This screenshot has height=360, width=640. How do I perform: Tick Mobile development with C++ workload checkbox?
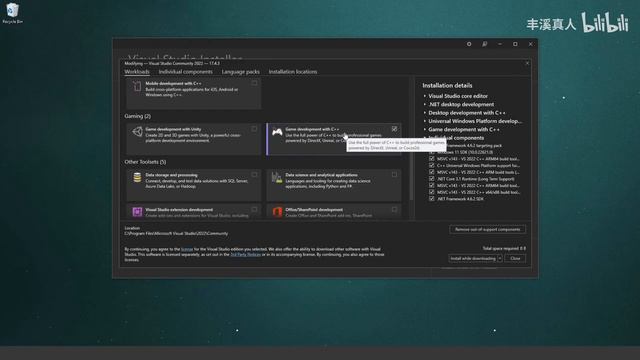pos(254,83)
